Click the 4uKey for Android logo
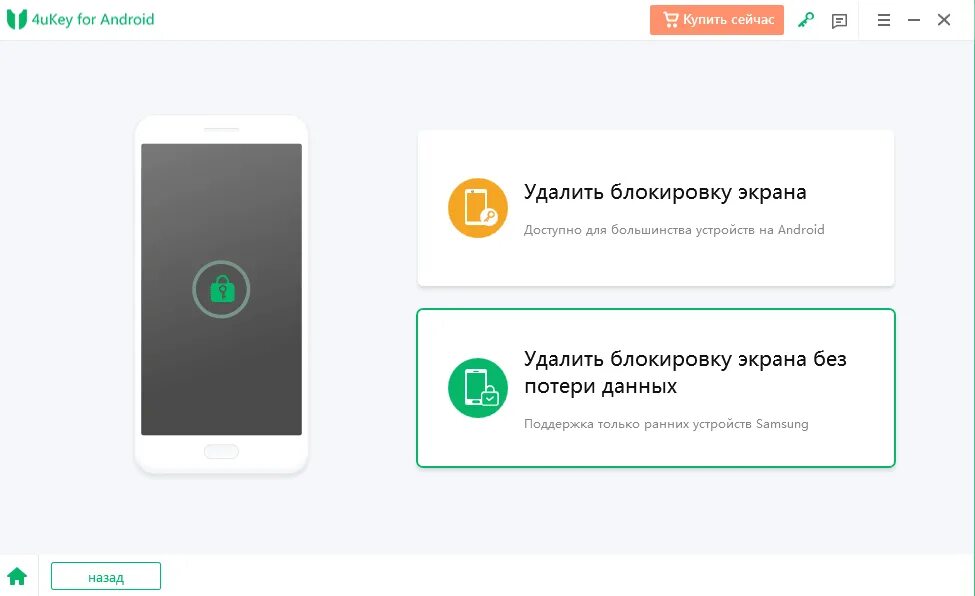 17,19
